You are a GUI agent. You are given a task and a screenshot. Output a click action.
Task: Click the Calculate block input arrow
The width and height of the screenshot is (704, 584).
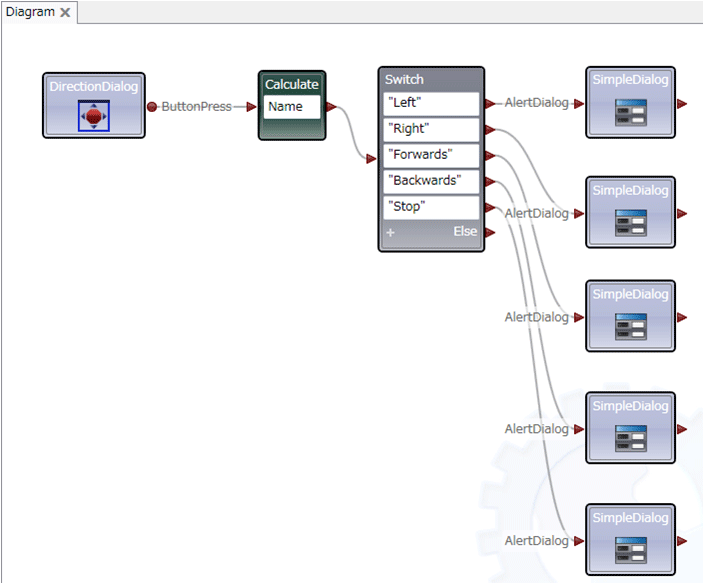251,107
